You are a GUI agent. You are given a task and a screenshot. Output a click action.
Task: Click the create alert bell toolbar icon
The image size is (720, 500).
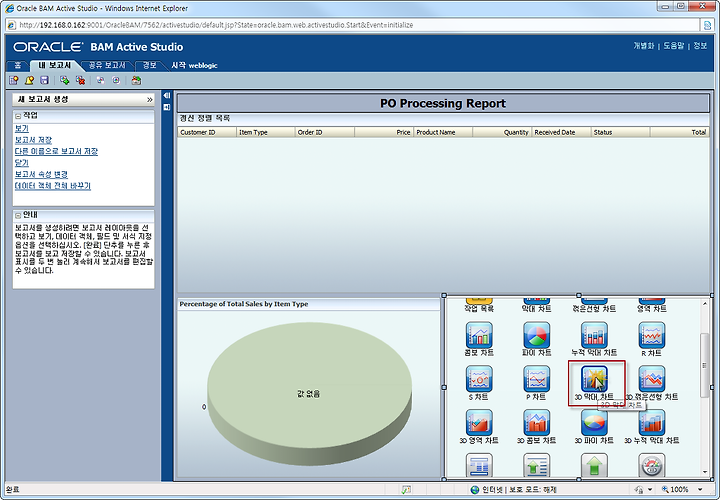(x=29, y=80)
